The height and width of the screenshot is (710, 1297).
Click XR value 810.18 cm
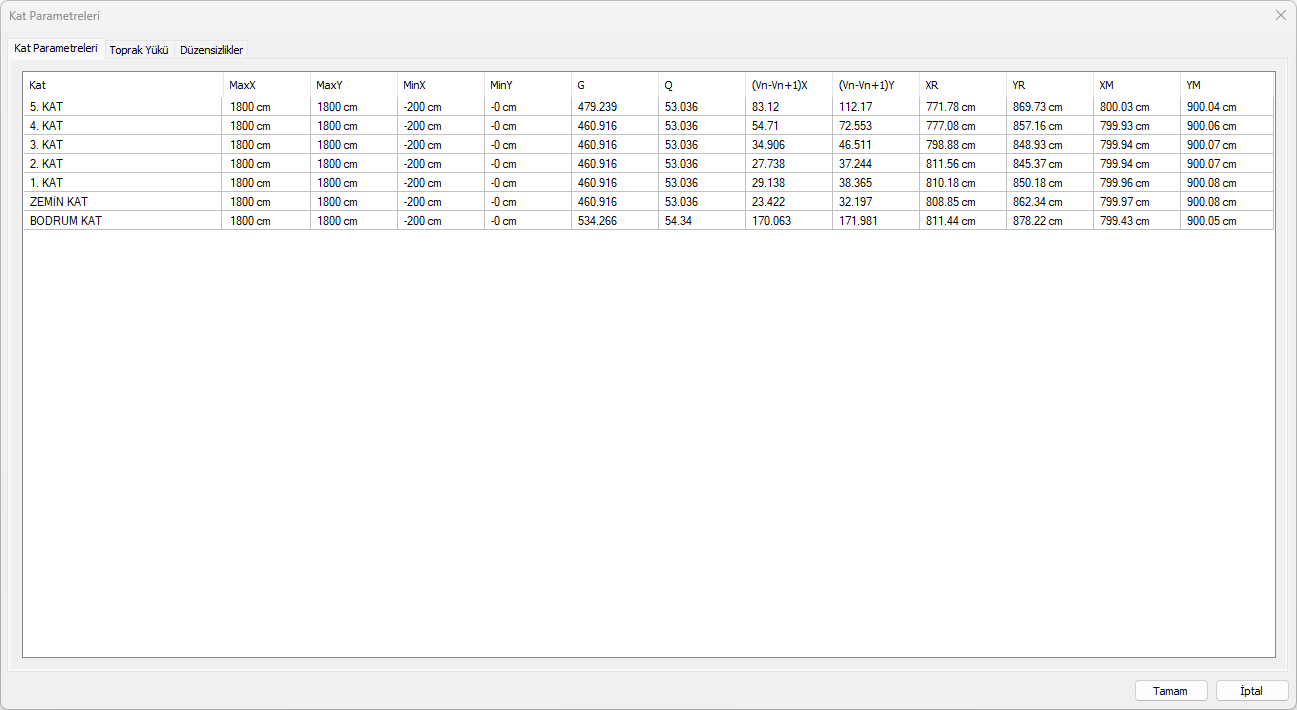click(x=962, y=183)
